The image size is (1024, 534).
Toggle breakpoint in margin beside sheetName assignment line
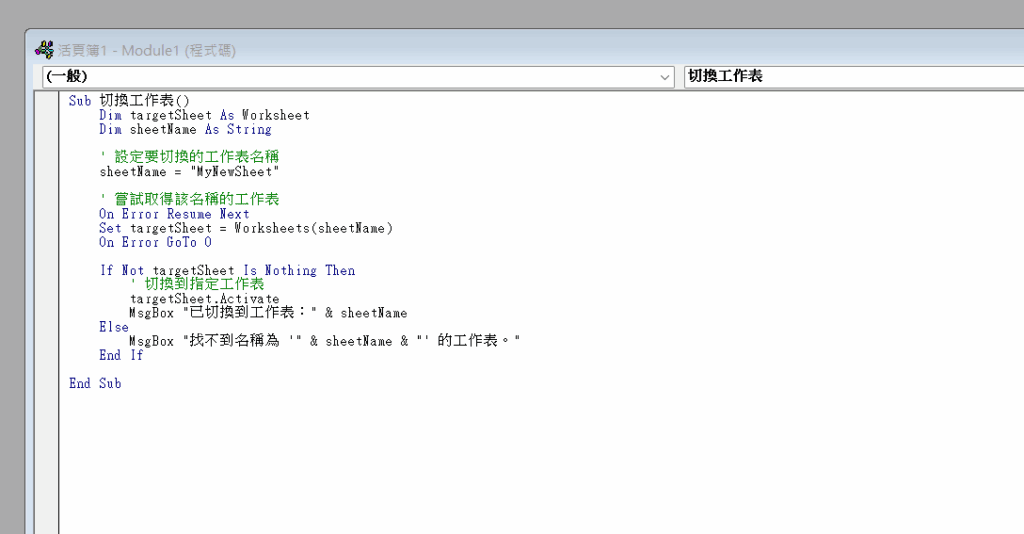point(47,172)
